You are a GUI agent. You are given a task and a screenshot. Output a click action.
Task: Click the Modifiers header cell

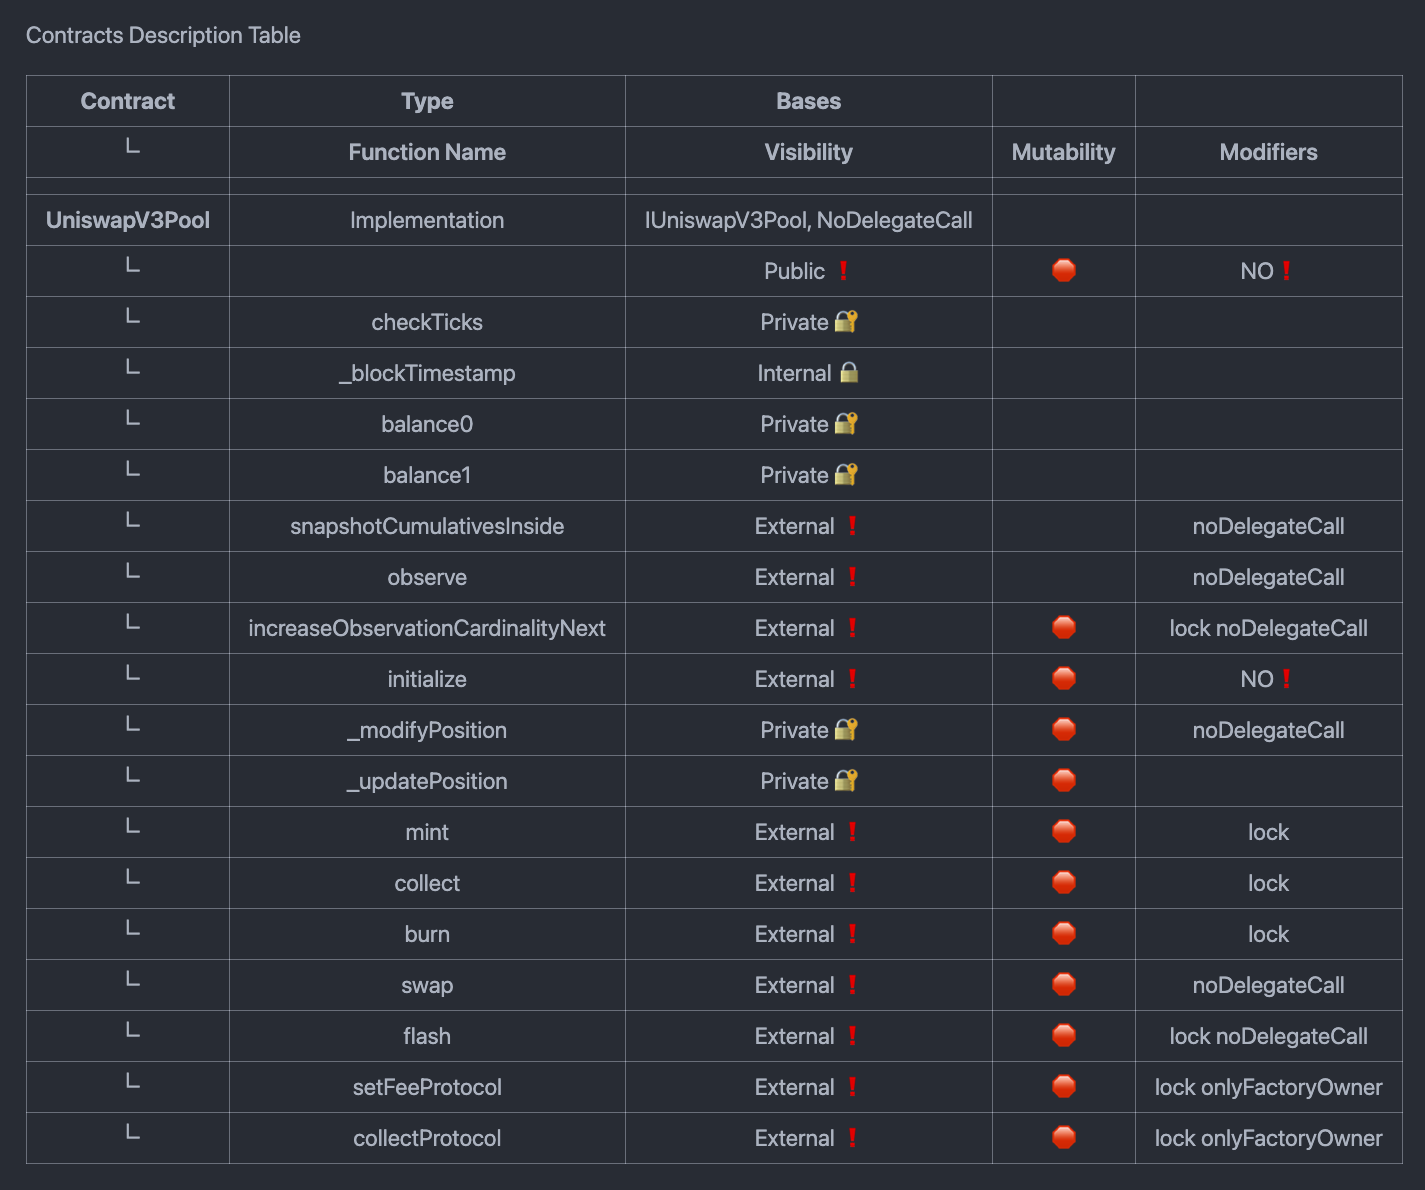tap(1268, 152)
